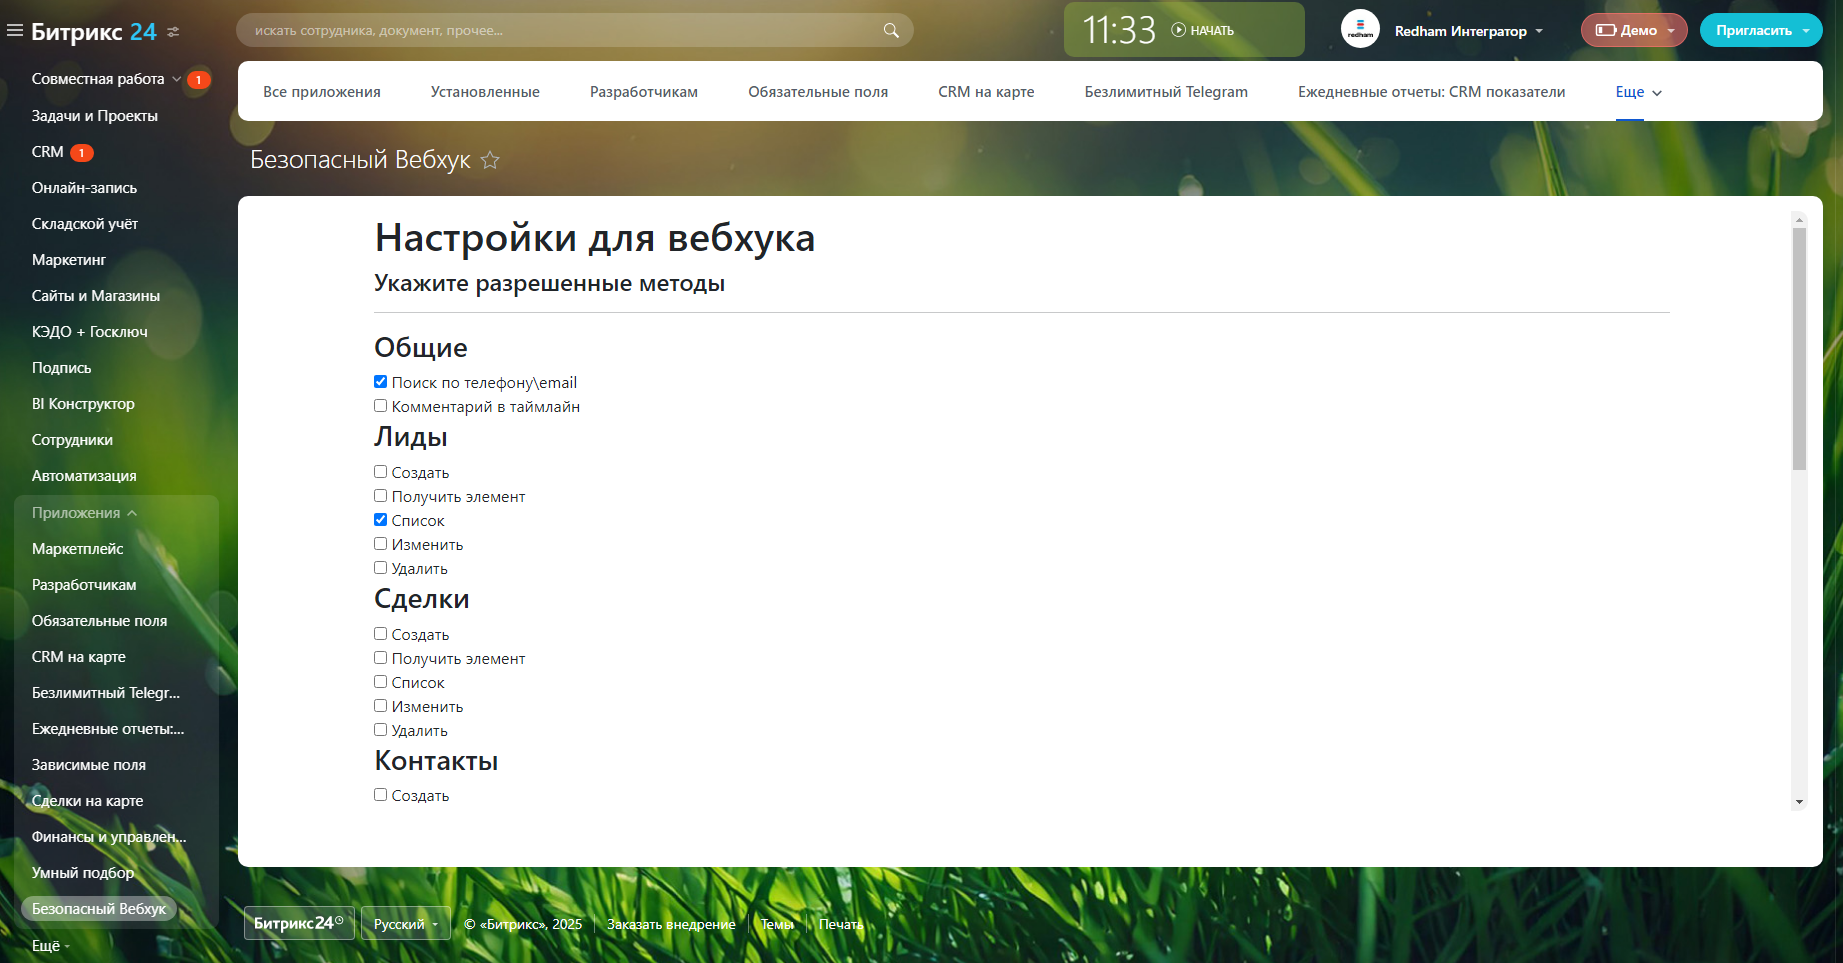Open the Разработчикам tab
Viewport: 1843px width, 963px height.
tap(643, 92)
